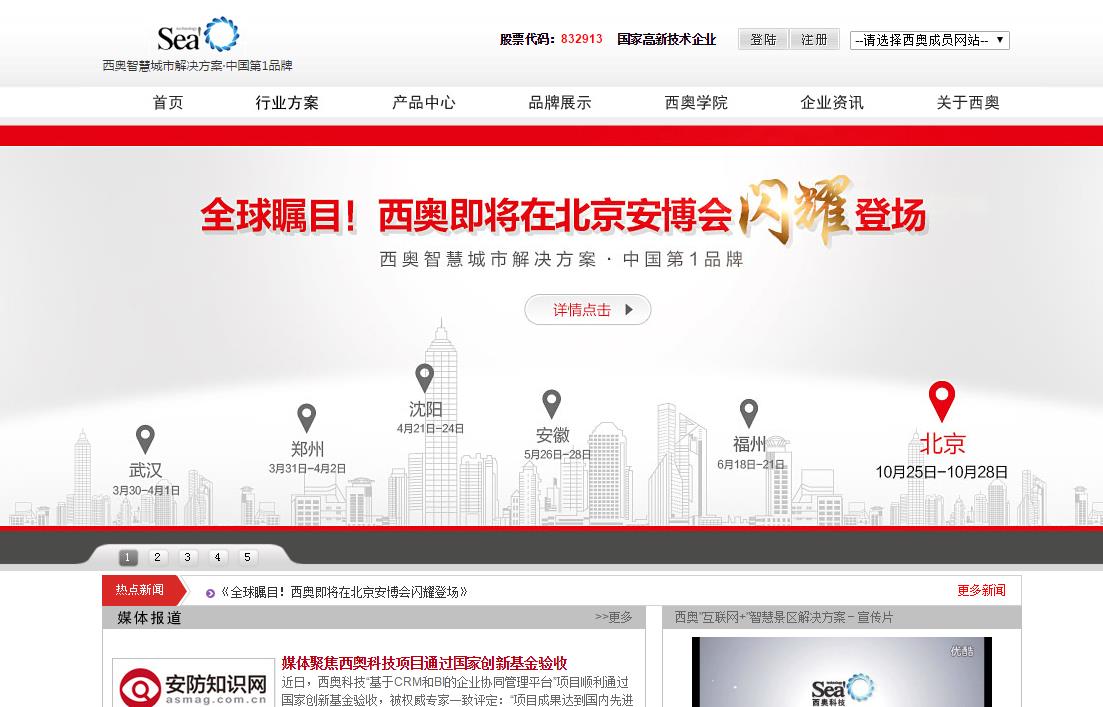The image size is (1103, 707).
Task: Select the 安徽 map pin icon
Action: coord(552,405)
